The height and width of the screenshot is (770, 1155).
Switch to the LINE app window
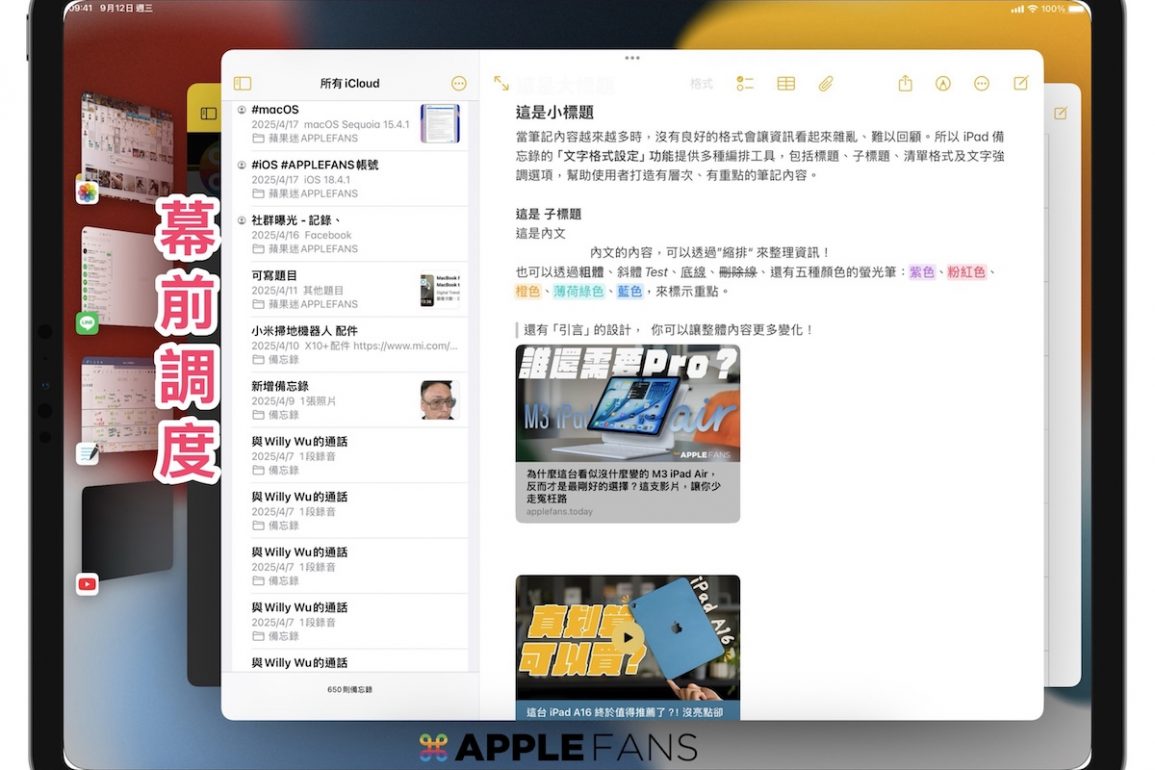pyautogui.click(x=88, y=322)
